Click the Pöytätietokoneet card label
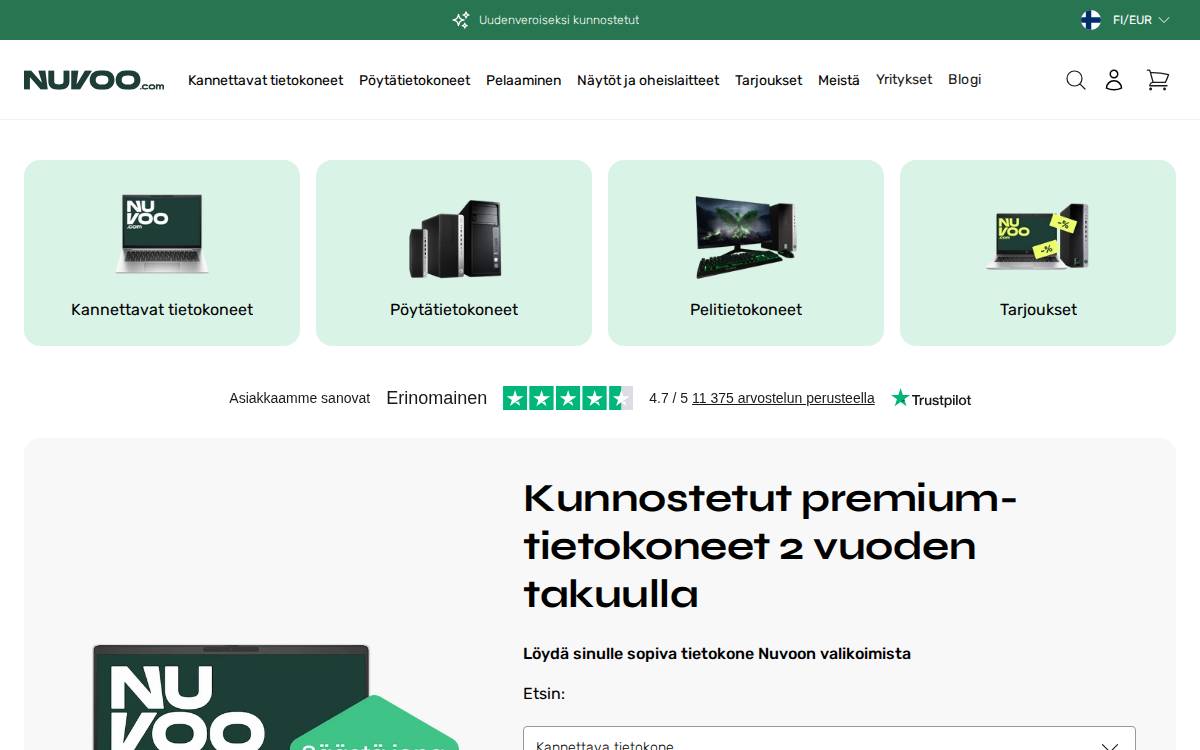Viewport: 1200px width, 750px height. [x=454, y=310]
